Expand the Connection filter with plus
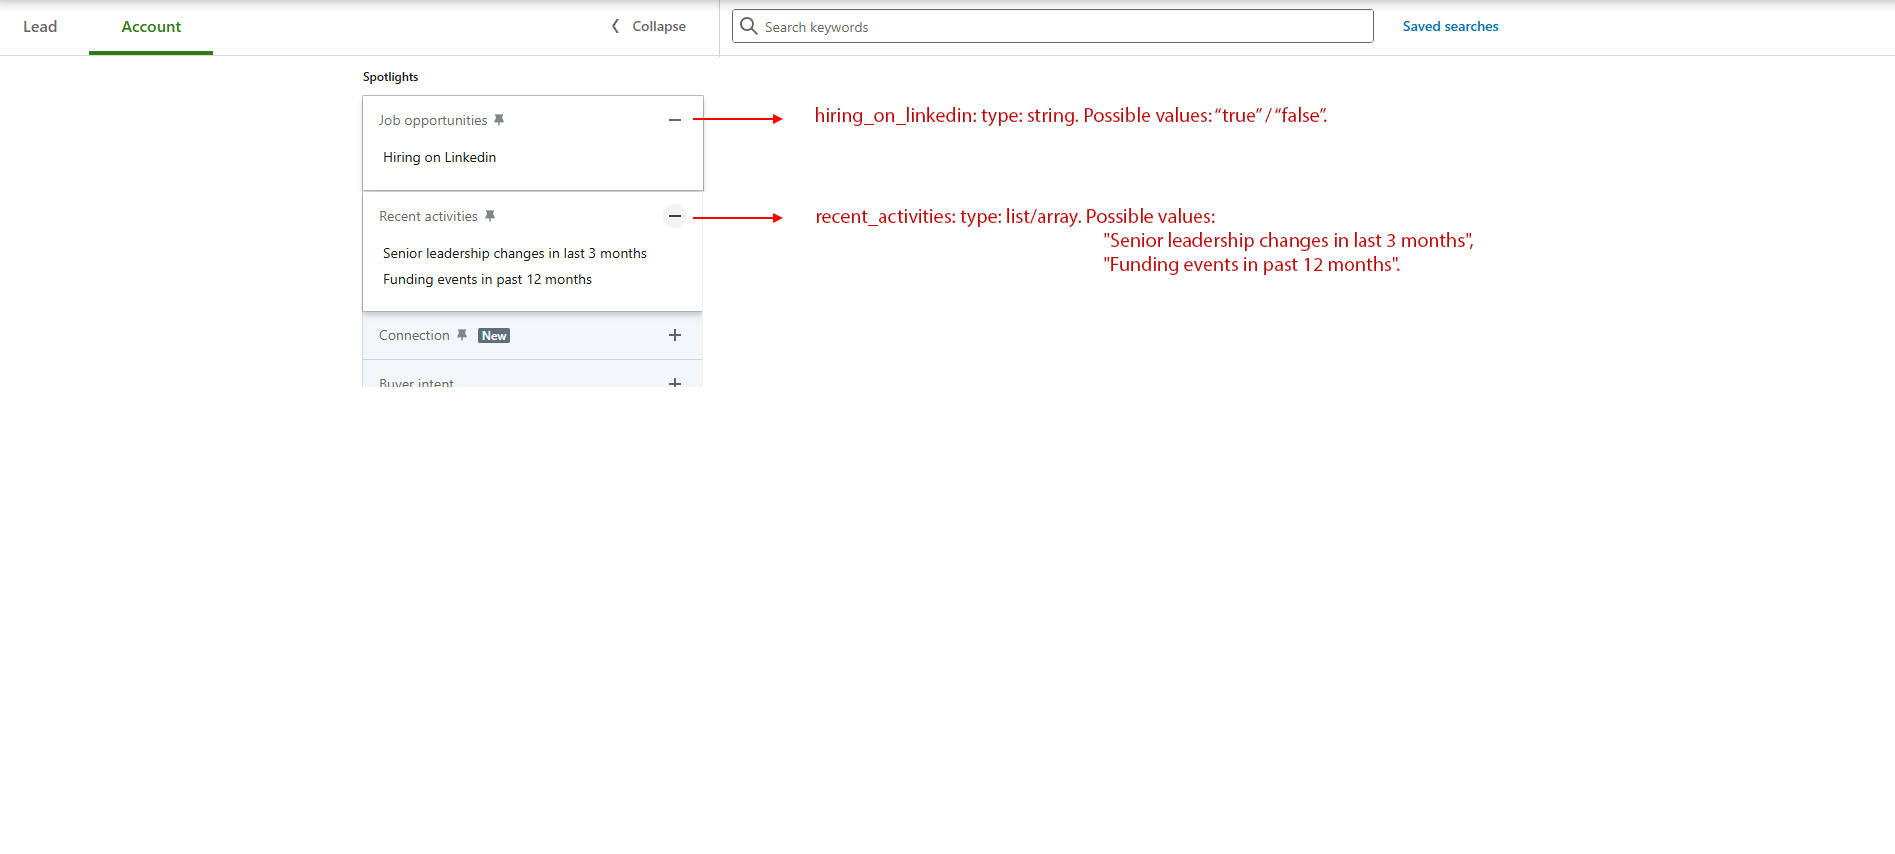 pyautogui.click(x=675, y=335)
